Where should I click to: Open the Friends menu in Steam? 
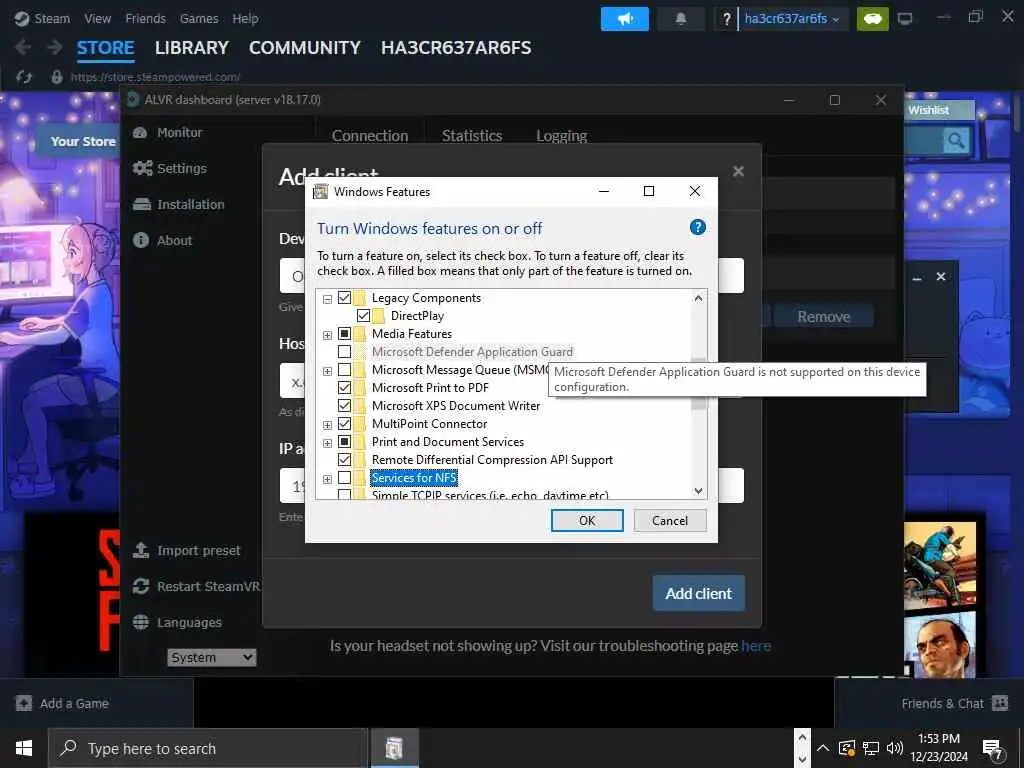(x=145, y=19)
